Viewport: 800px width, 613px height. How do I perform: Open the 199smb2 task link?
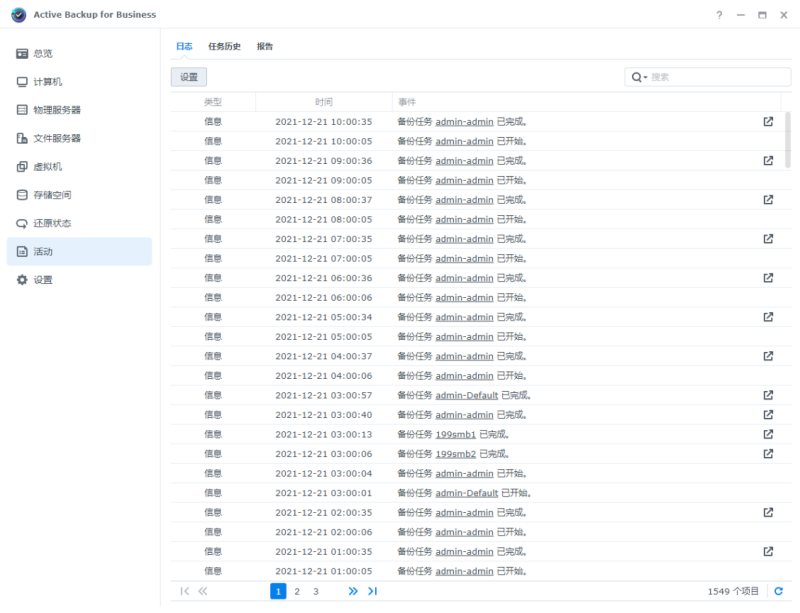pyautogui.click(x=455, y=454)
